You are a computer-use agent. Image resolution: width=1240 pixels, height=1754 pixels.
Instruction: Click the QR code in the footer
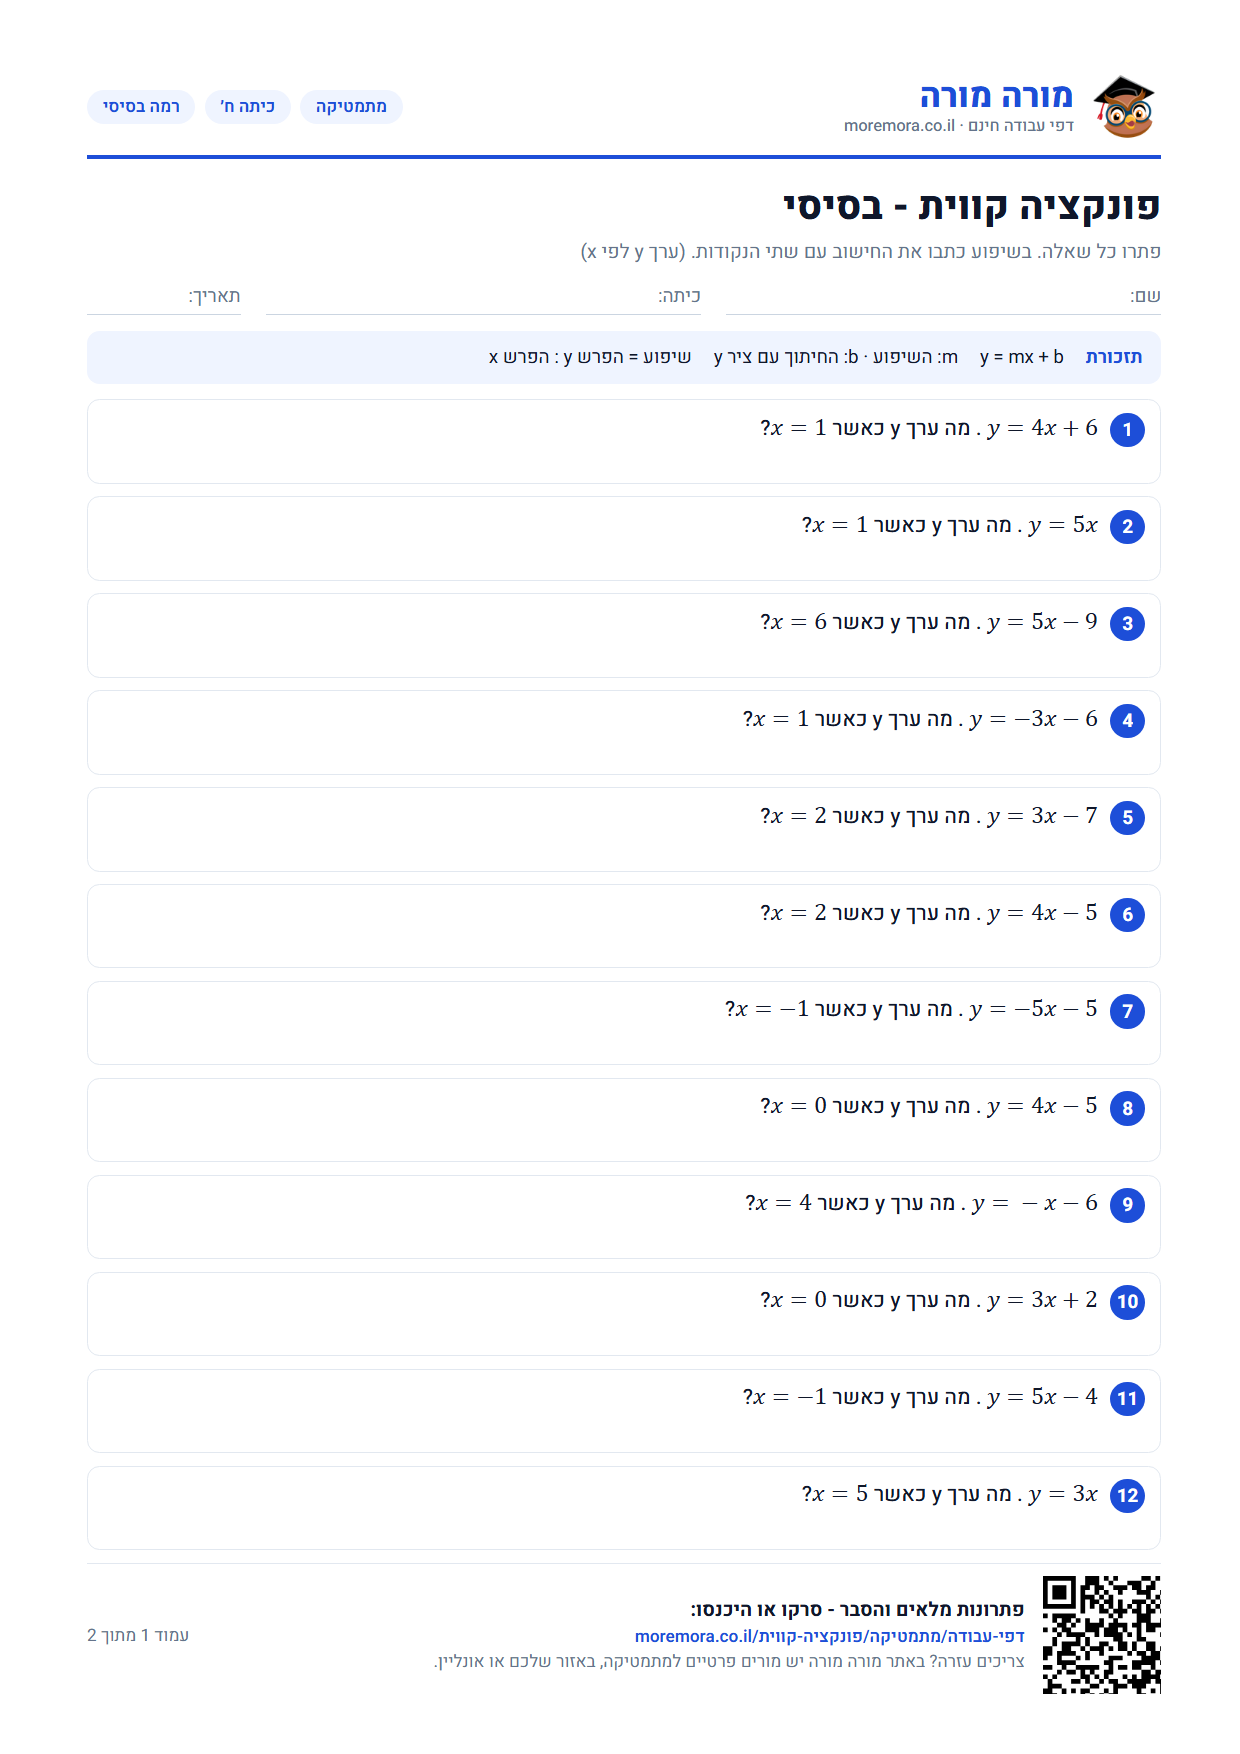[x=1101, y=1635]
